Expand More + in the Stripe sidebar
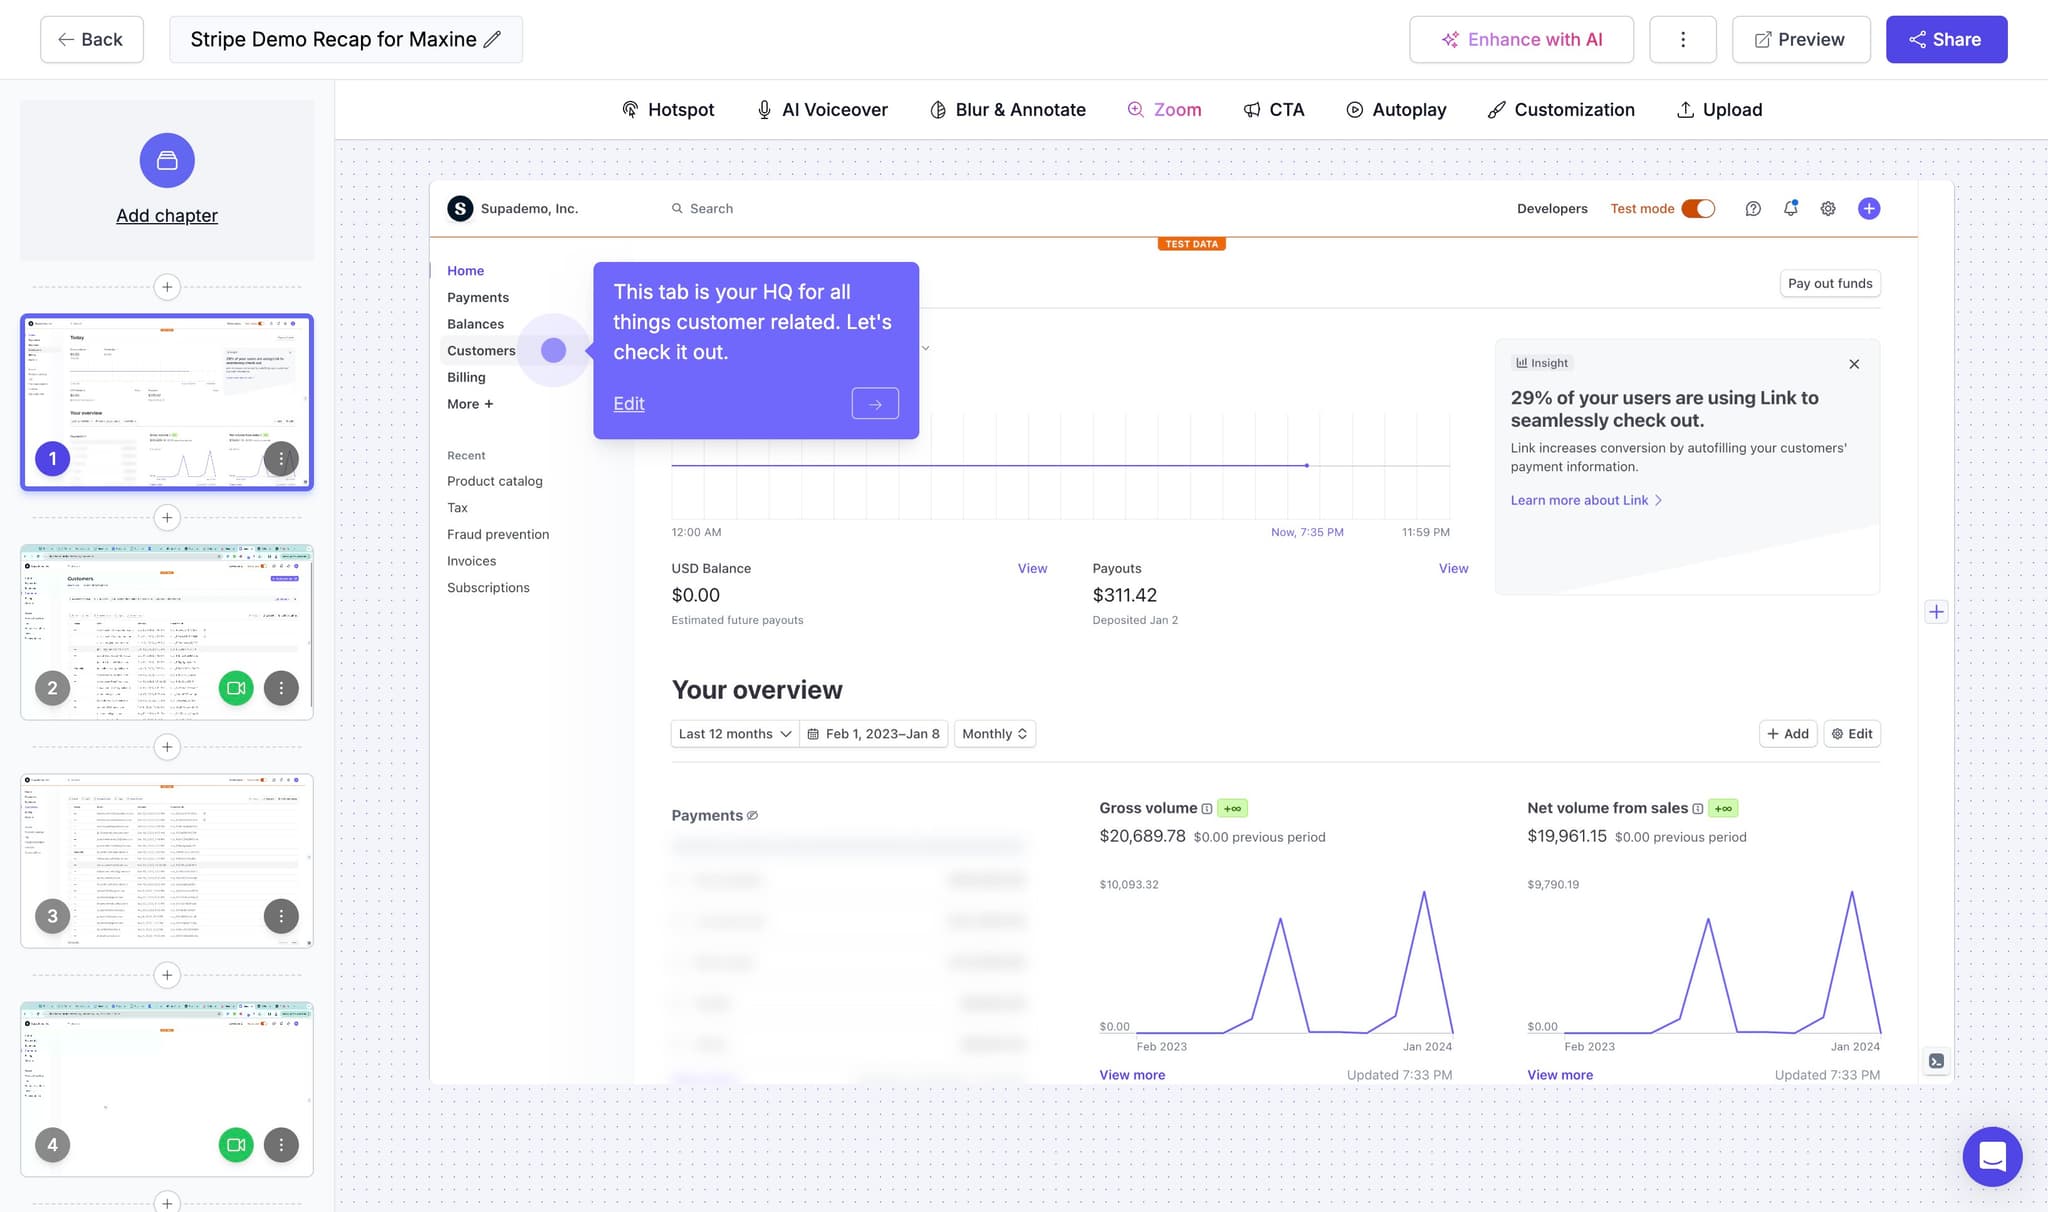The height and width of the screenshot is (1212, 2048). click(x=470, y=404)
